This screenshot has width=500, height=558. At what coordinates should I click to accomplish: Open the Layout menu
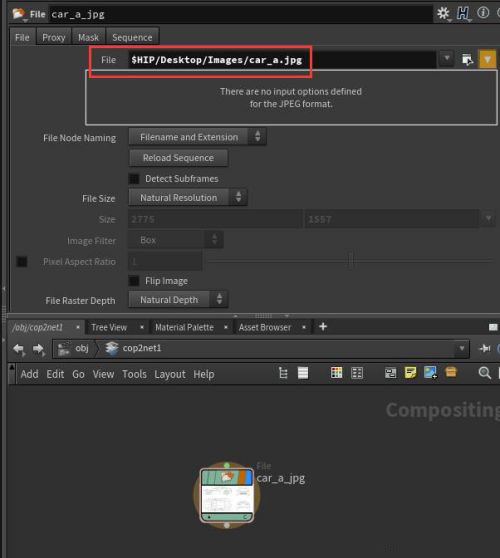pos(170,374)
